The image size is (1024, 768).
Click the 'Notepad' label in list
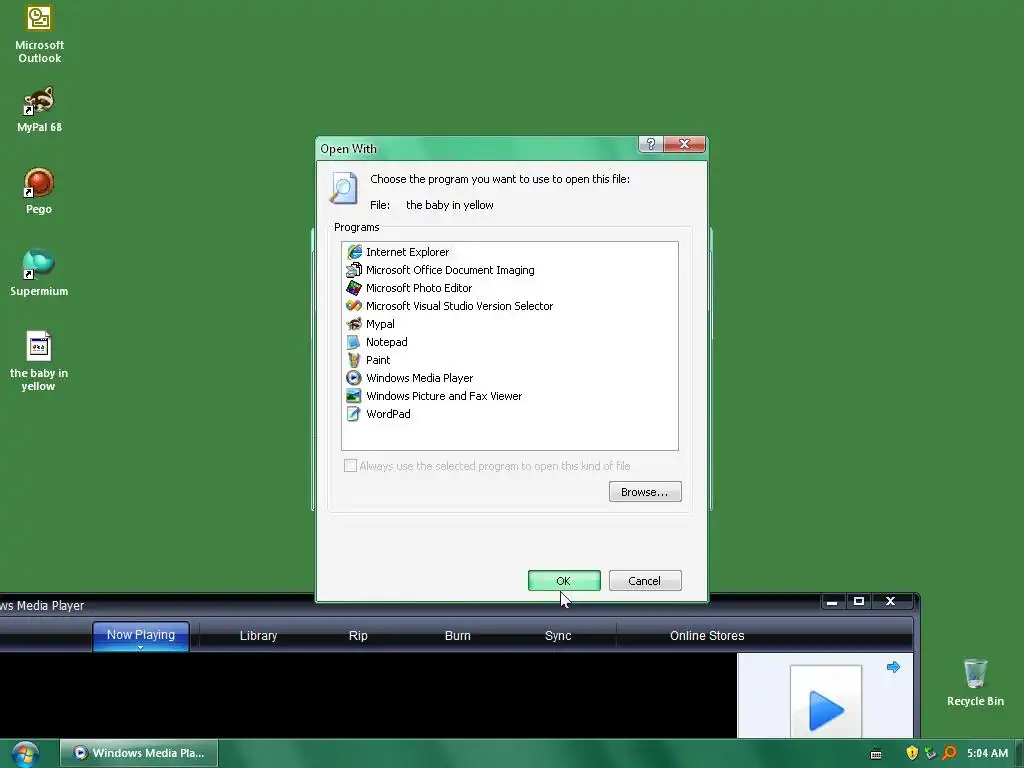(387, 342)
